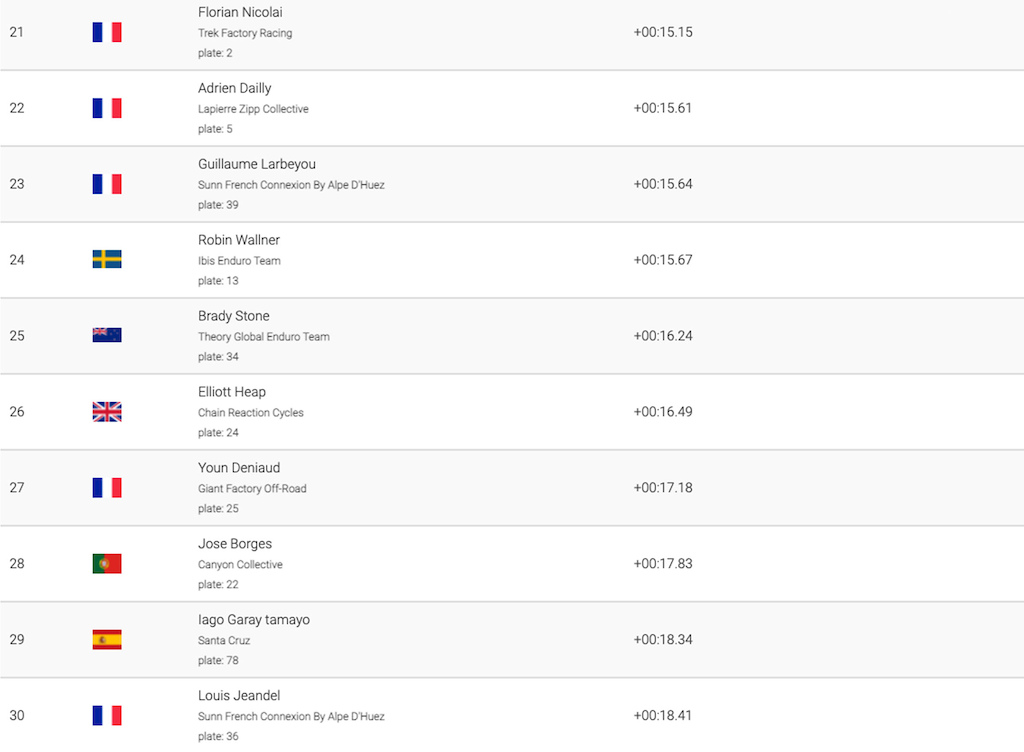Viewport: 1024px width, 752px height.
Task: Click the Chain Reaction Cycles team text
Action: (x=251, y=413)
